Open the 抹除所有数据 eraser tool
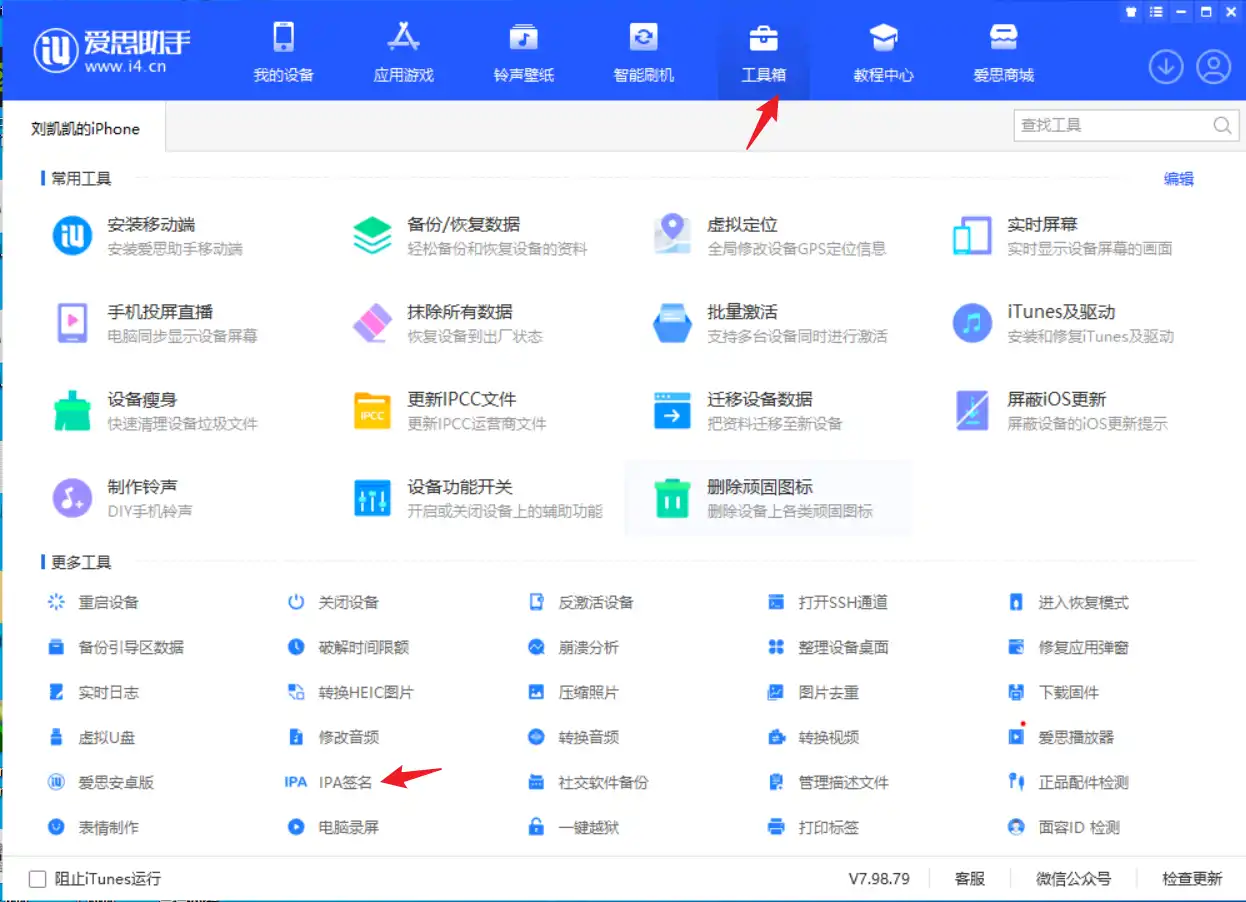The width and height of the screenshot is (1246, 902). pyautogui.click(x=373, y=323)
